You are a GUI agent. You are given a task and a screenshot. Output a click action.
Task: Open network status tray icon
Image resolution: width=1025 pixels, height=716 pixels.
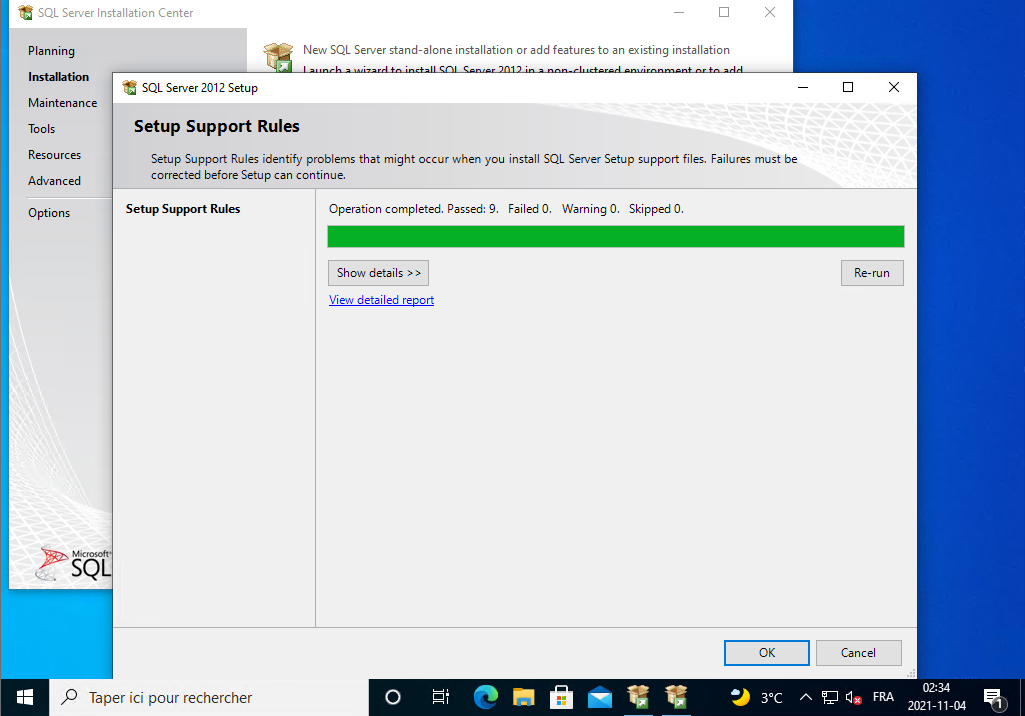coord(830,697)
